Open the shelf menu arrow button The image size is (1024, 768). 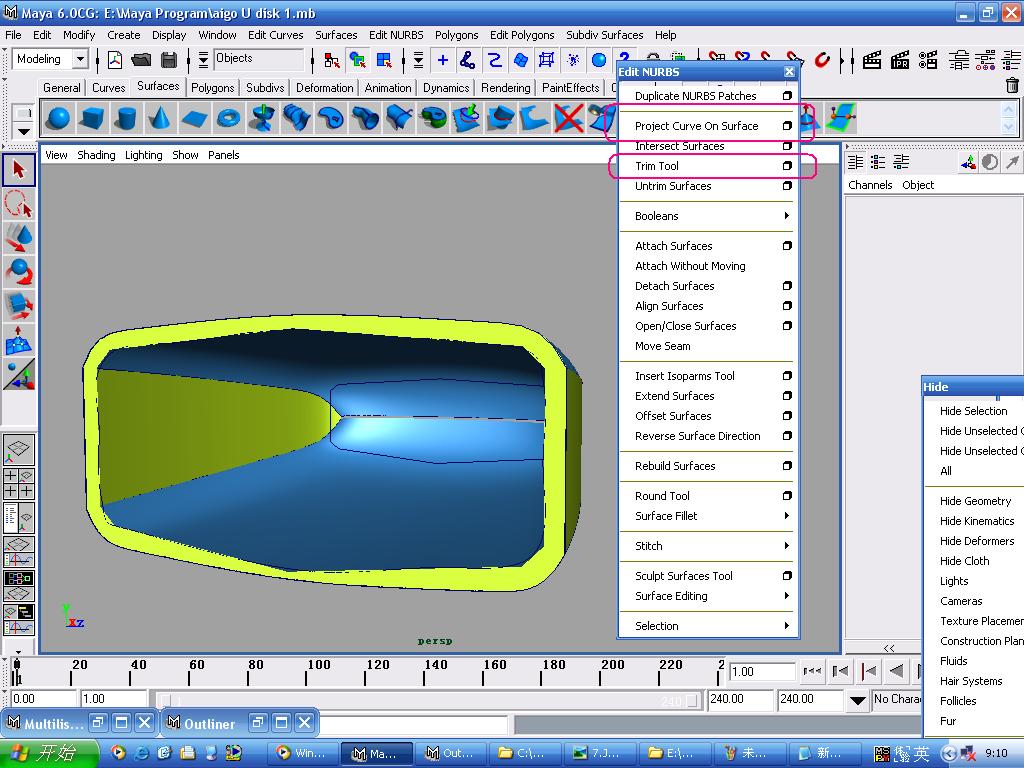click(x=24, y=131)
